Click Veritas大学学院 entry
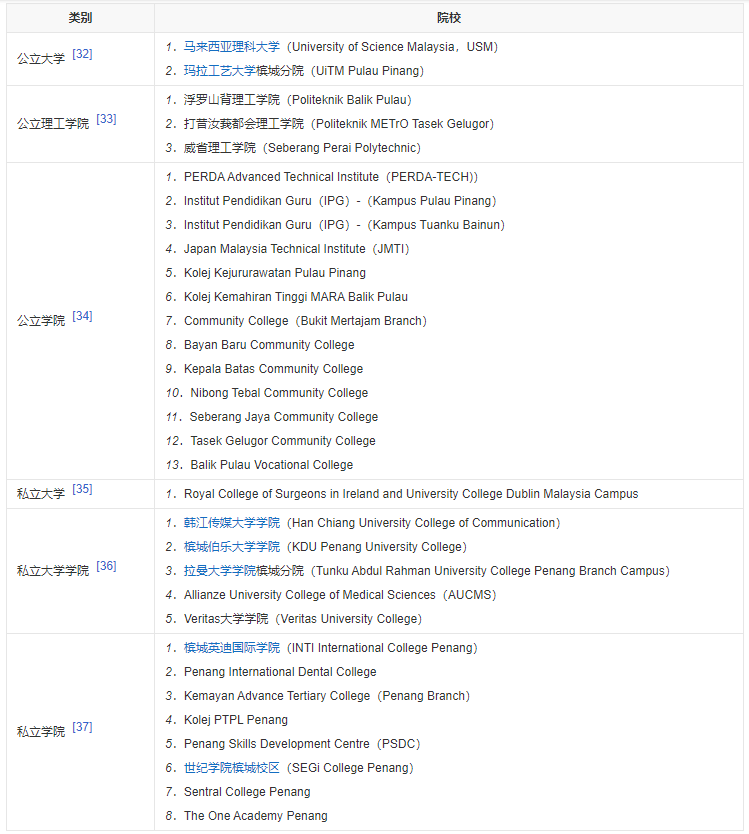 point(303,619)
